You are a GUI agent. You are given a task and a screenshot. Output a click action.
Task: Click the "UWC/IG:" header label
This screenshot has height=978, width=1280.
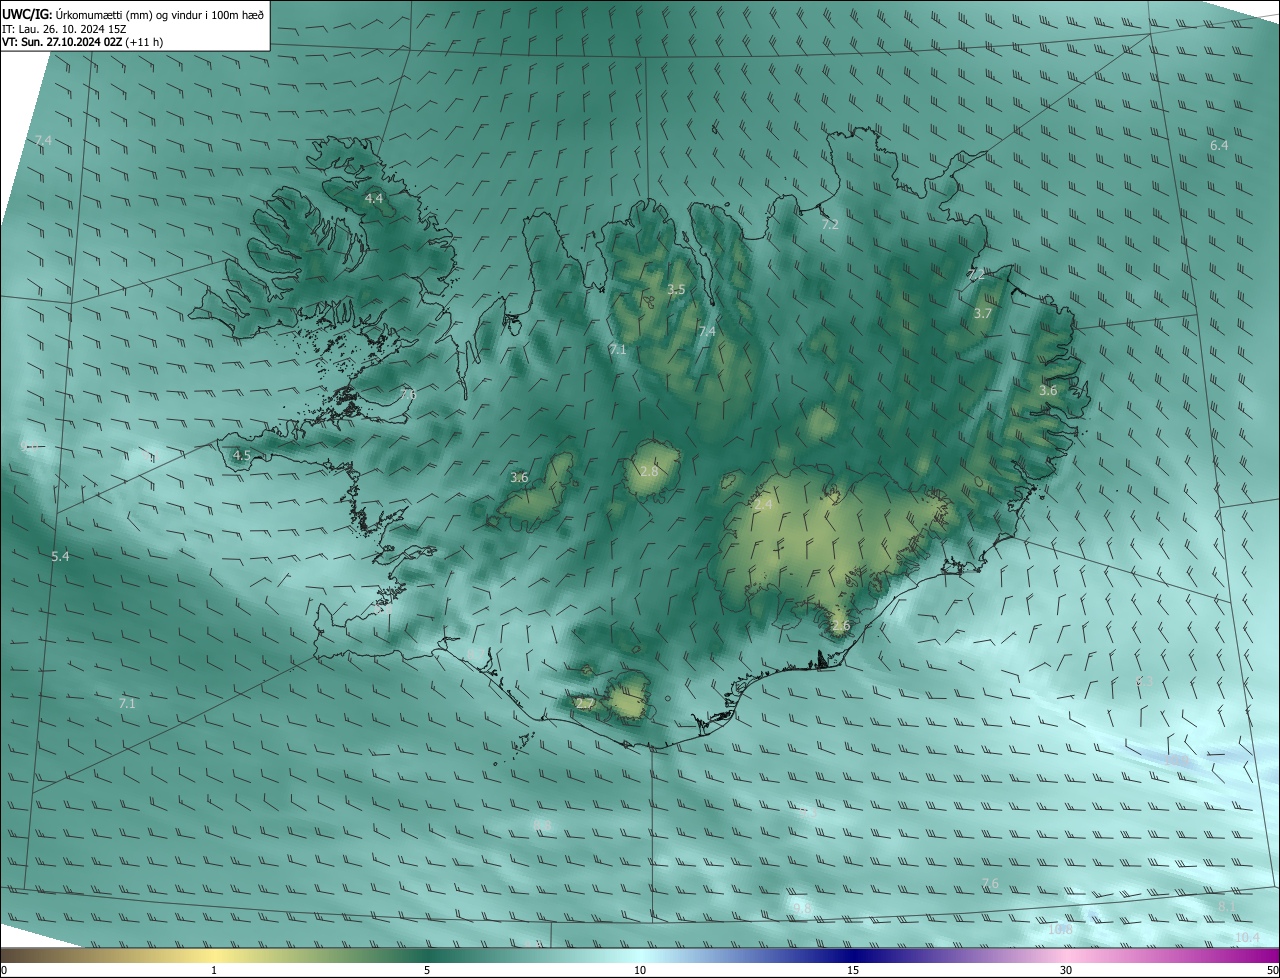(27, 14)
